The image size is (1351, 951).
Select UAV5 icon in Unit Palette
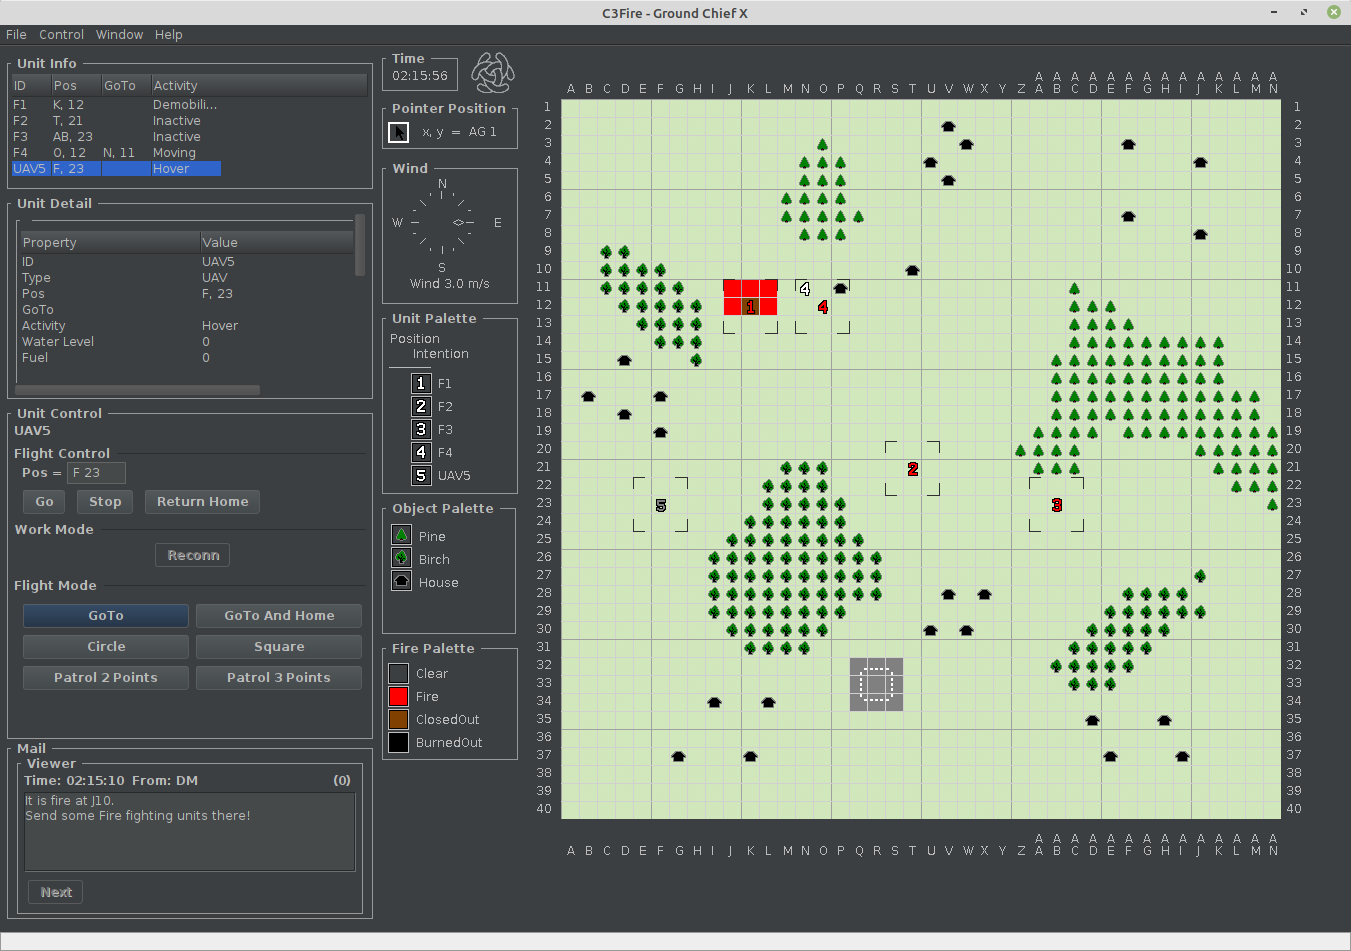tap(421, 475)
